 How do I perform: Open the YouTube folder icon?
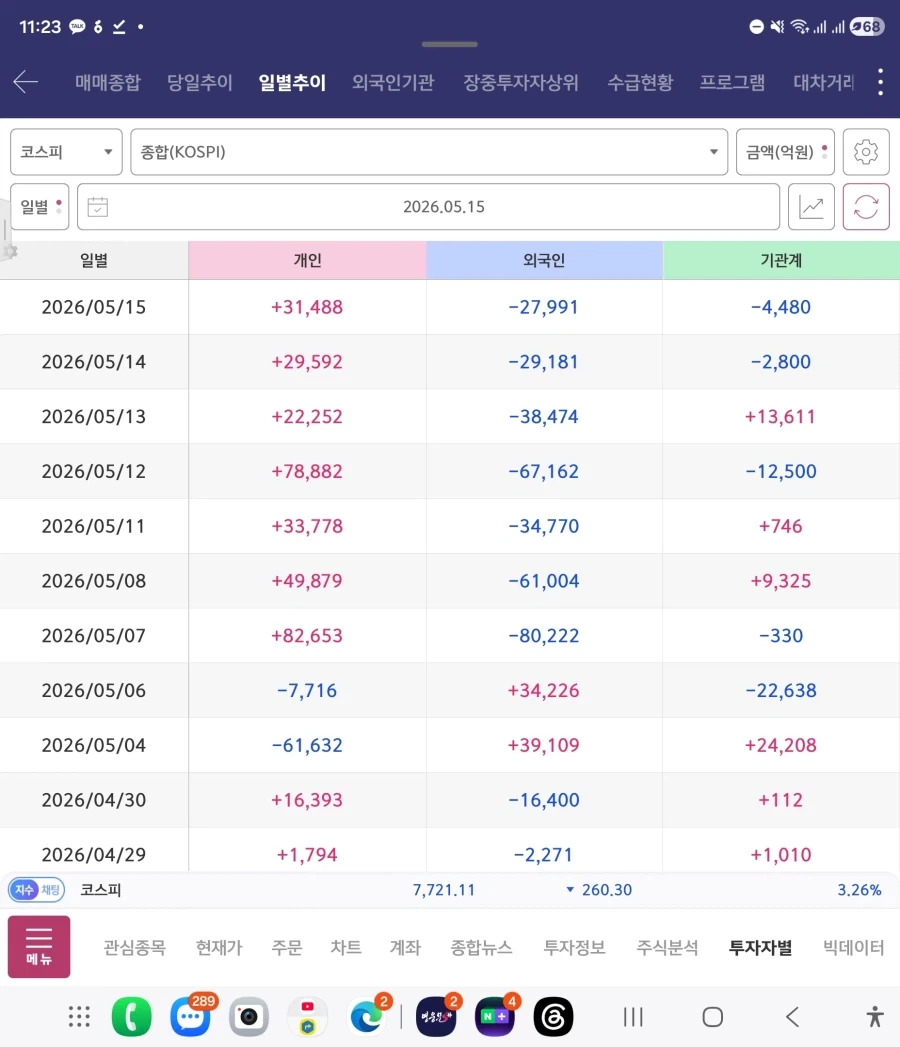(x=308, y=1017)
